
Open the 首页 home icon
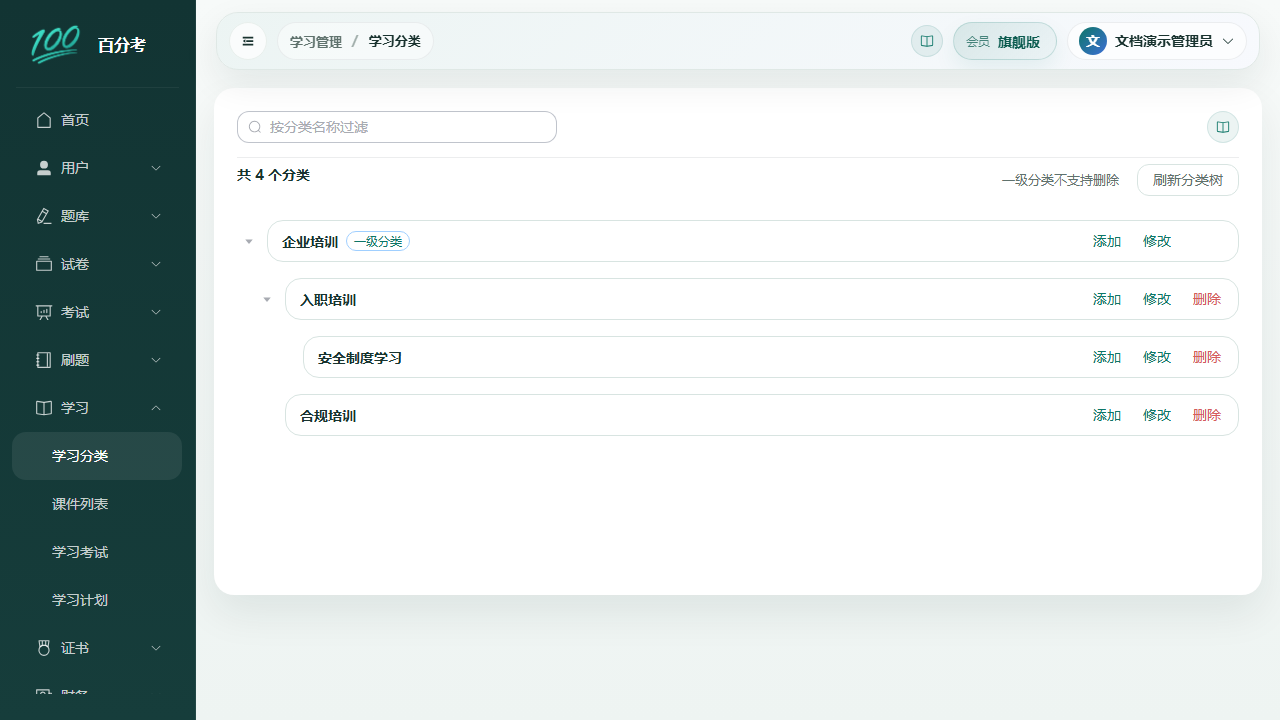(43, 120)
